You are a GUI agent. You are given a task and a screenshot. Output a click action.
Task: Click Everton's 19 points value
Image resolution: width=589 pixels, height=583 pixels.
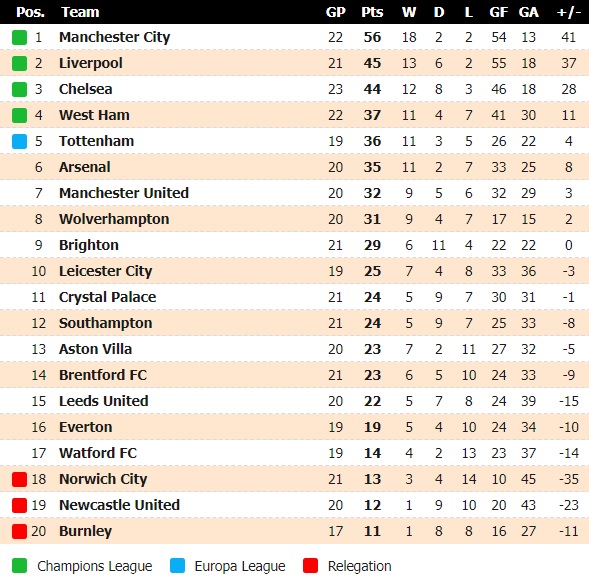pyautogui.click(x=372, y=427)
